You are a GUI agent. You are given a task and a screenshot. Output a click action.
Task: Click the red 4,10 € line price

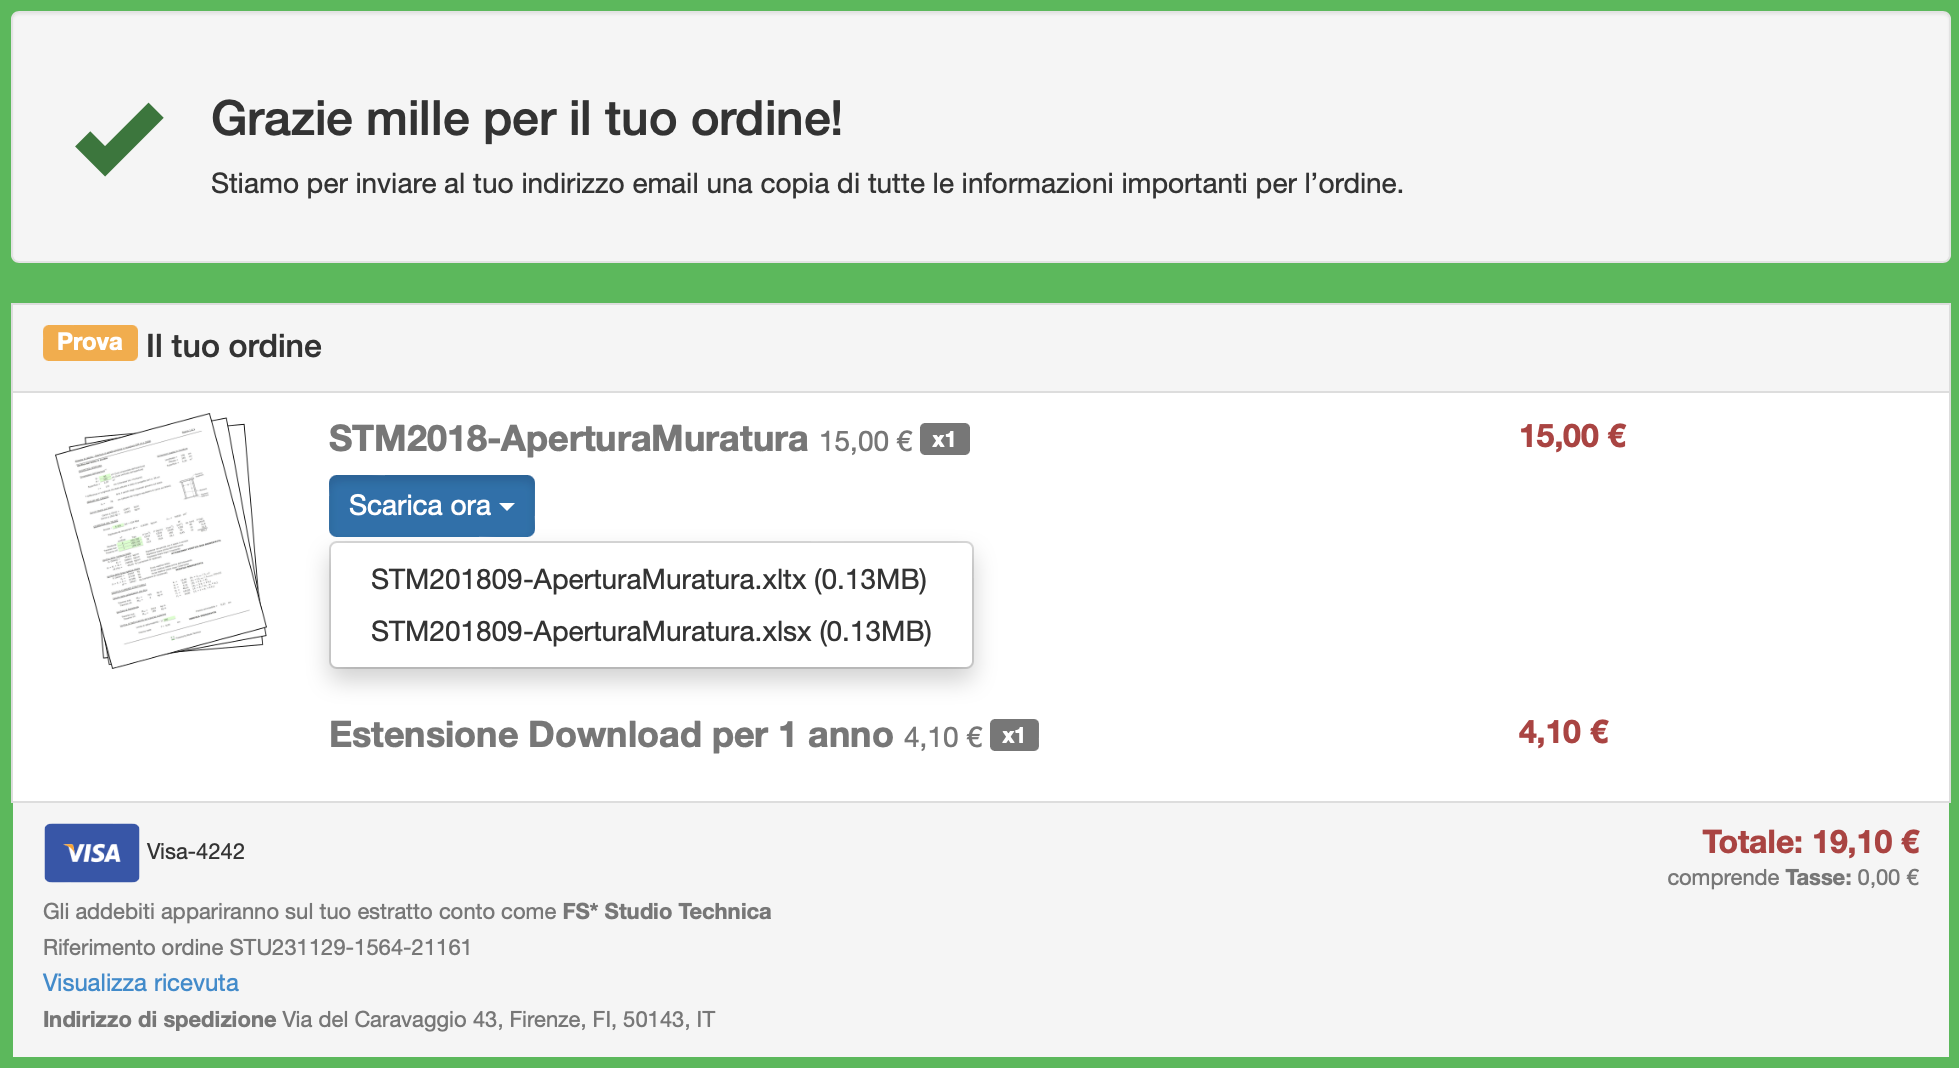[1564, 733]
